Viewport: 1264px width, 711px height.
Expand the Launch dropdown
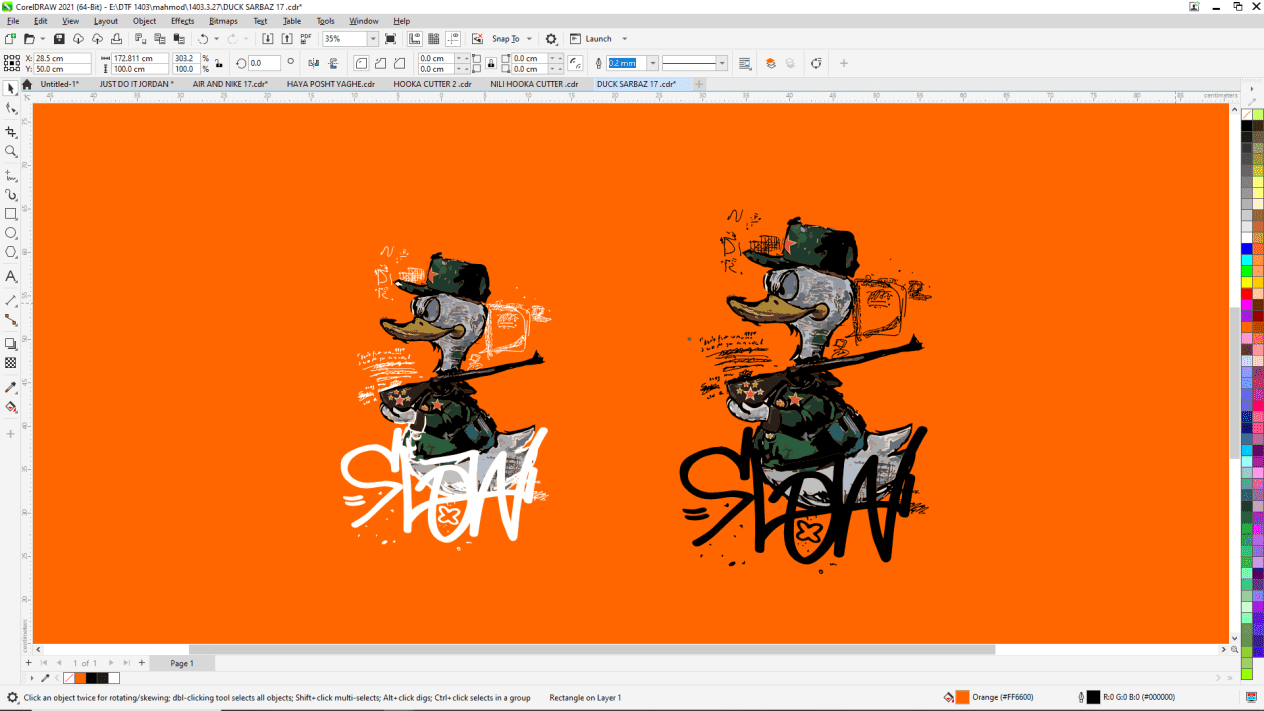[x=625, y=39]
